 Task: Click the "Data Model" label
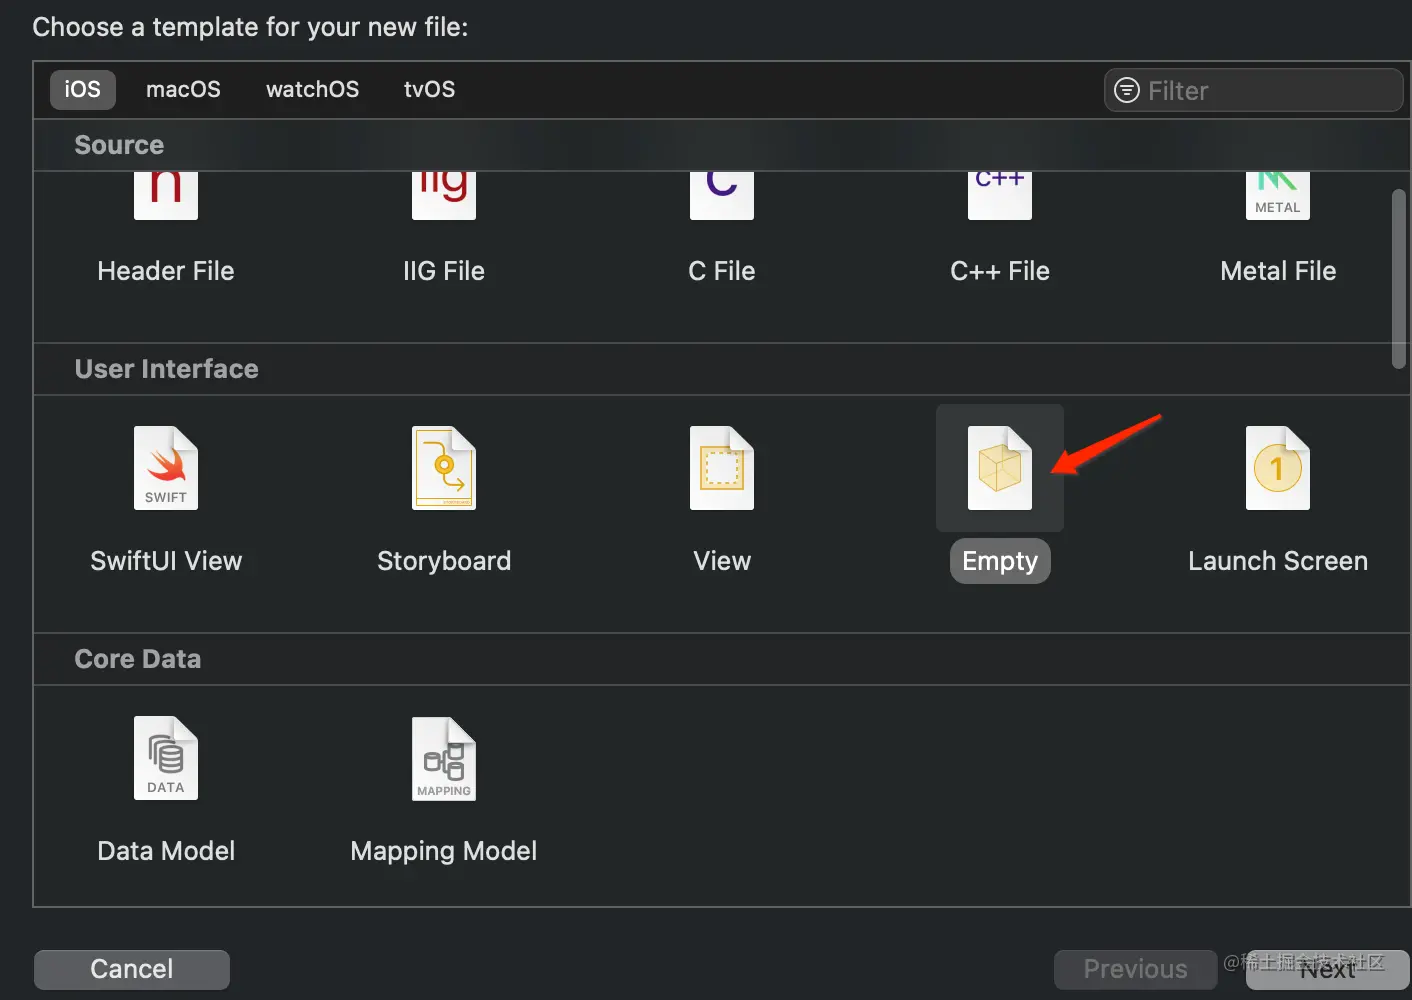(x=166, y=851)
